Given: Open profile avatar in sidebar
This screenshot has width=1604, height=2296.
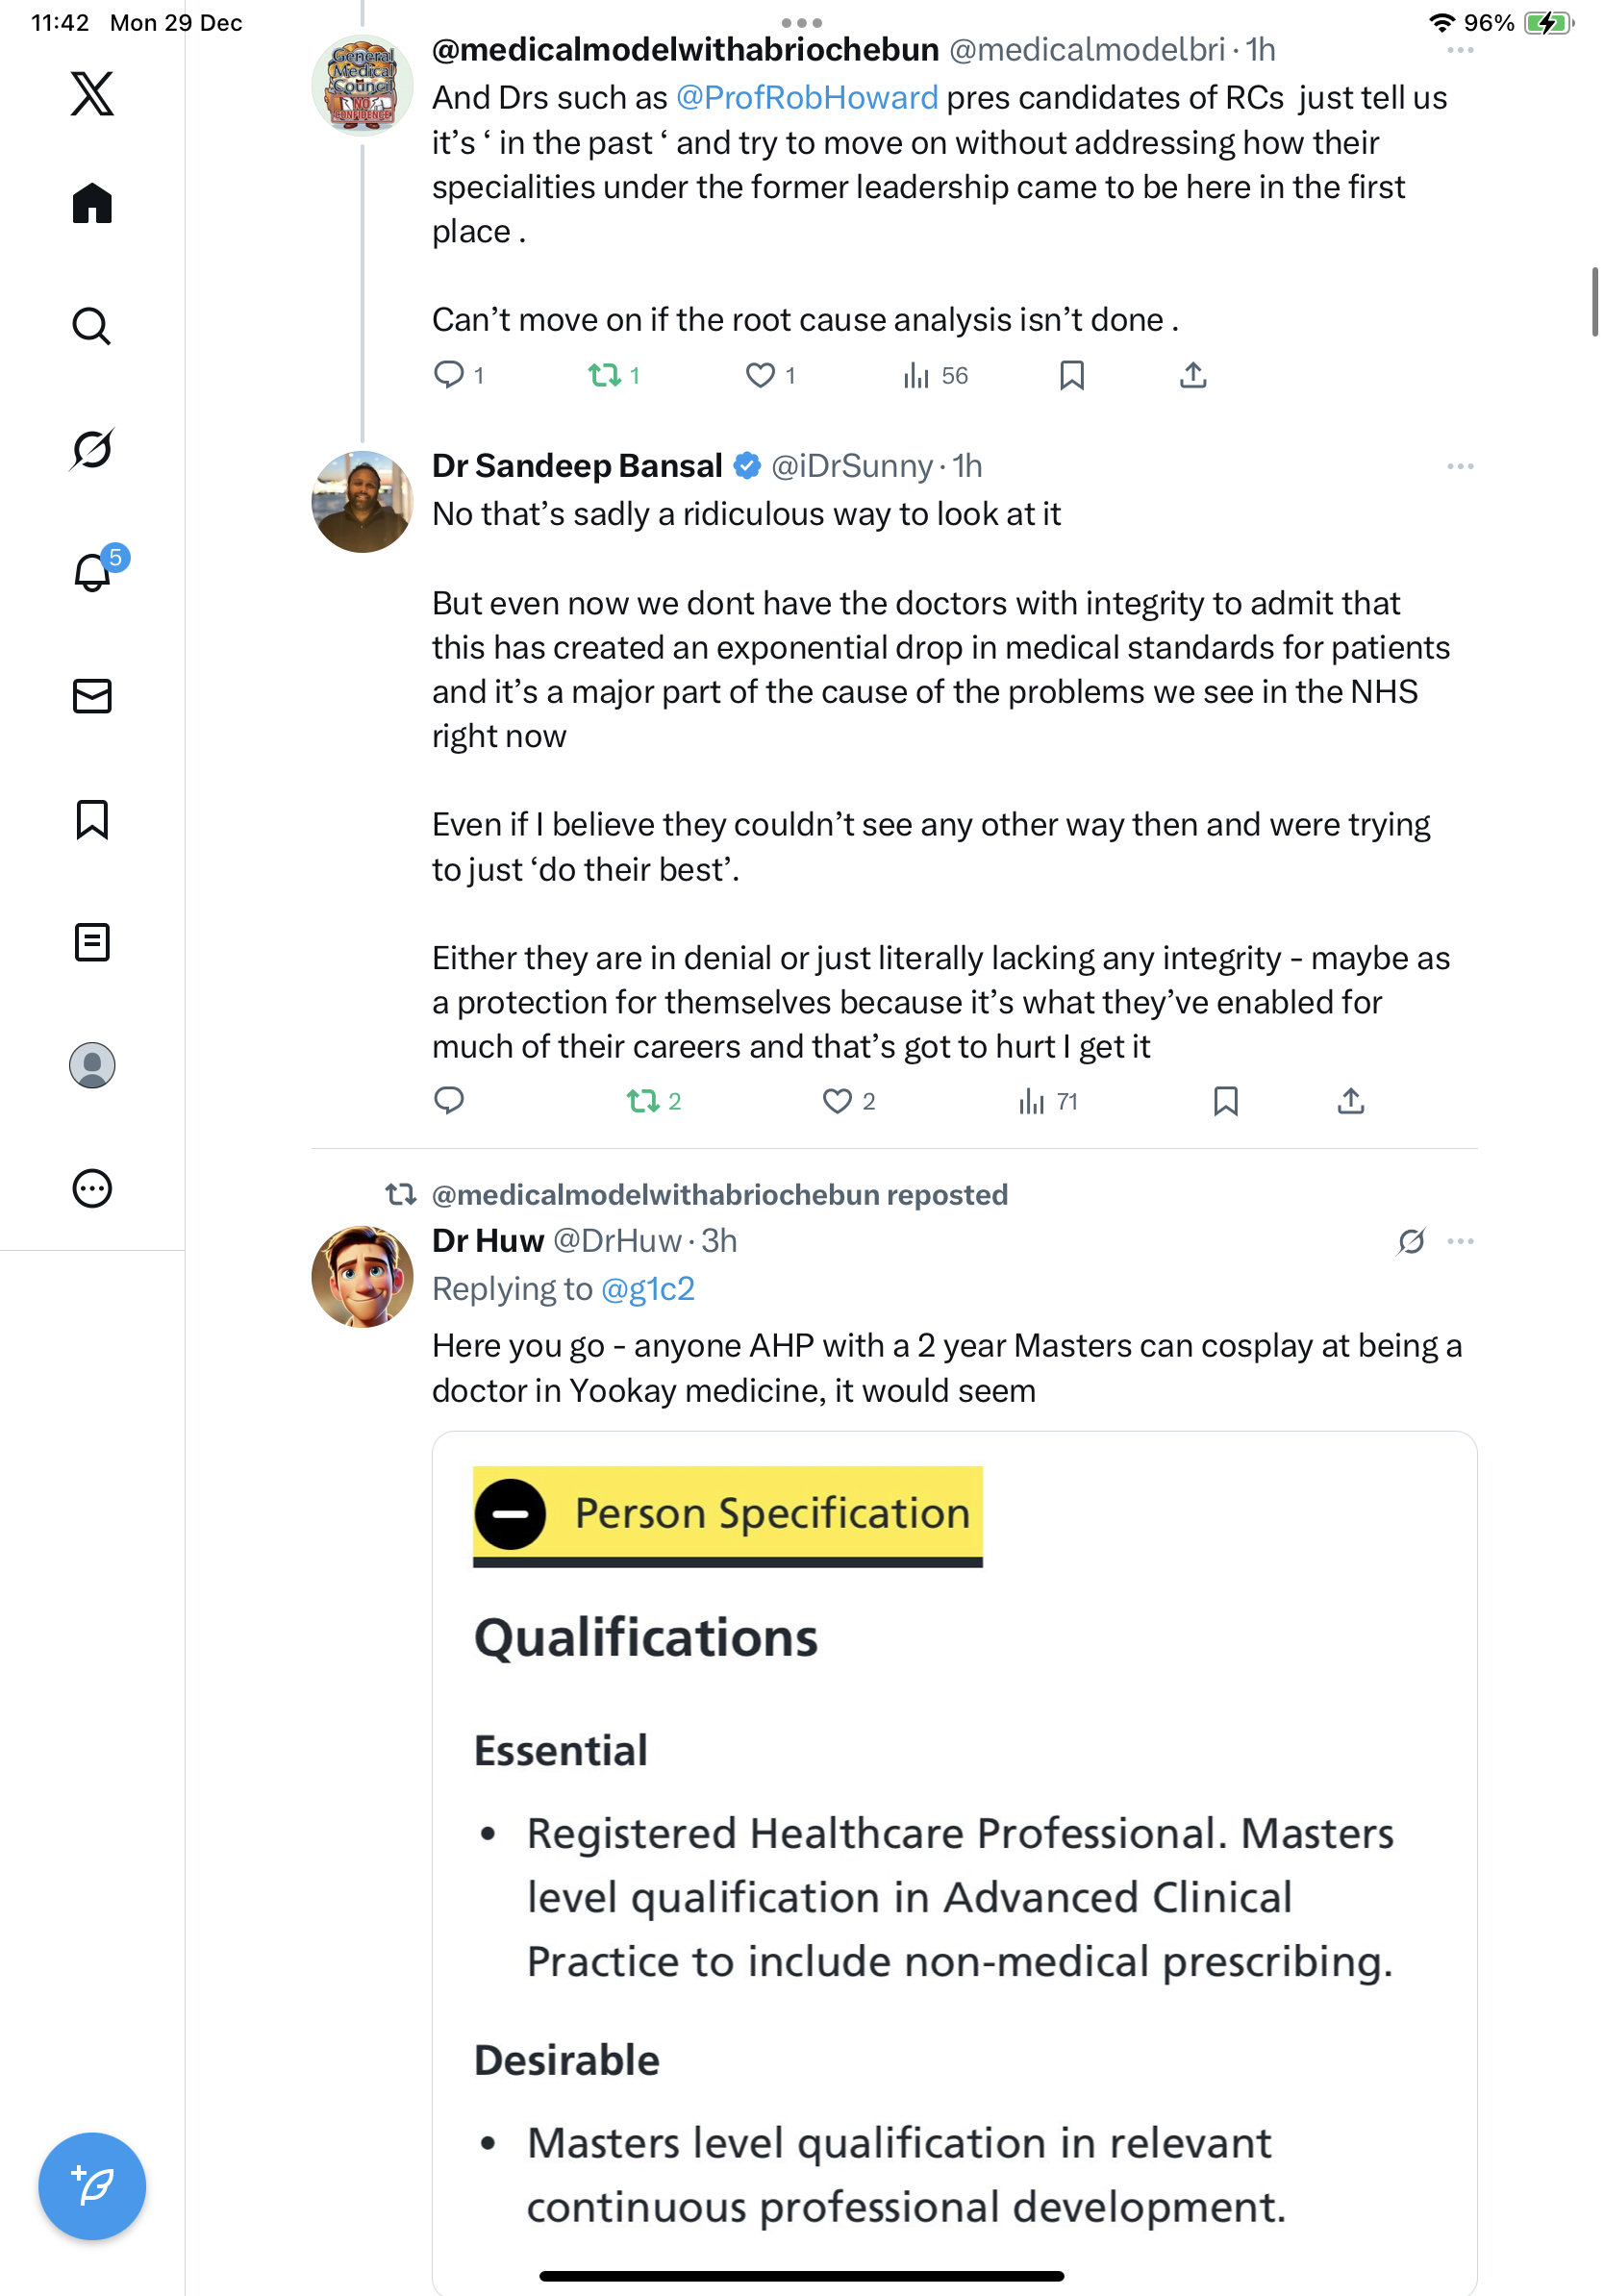Looking at the screenshot, I should (x=92, y=1065).
